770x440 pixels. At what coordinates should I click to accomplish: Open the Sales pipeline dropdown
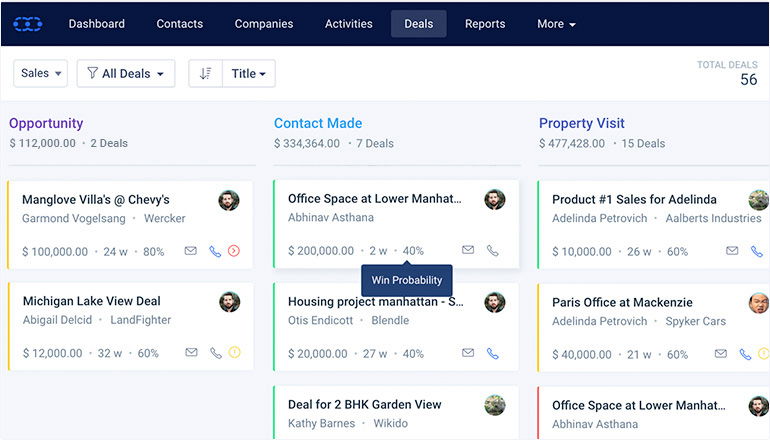coord(41,74)
